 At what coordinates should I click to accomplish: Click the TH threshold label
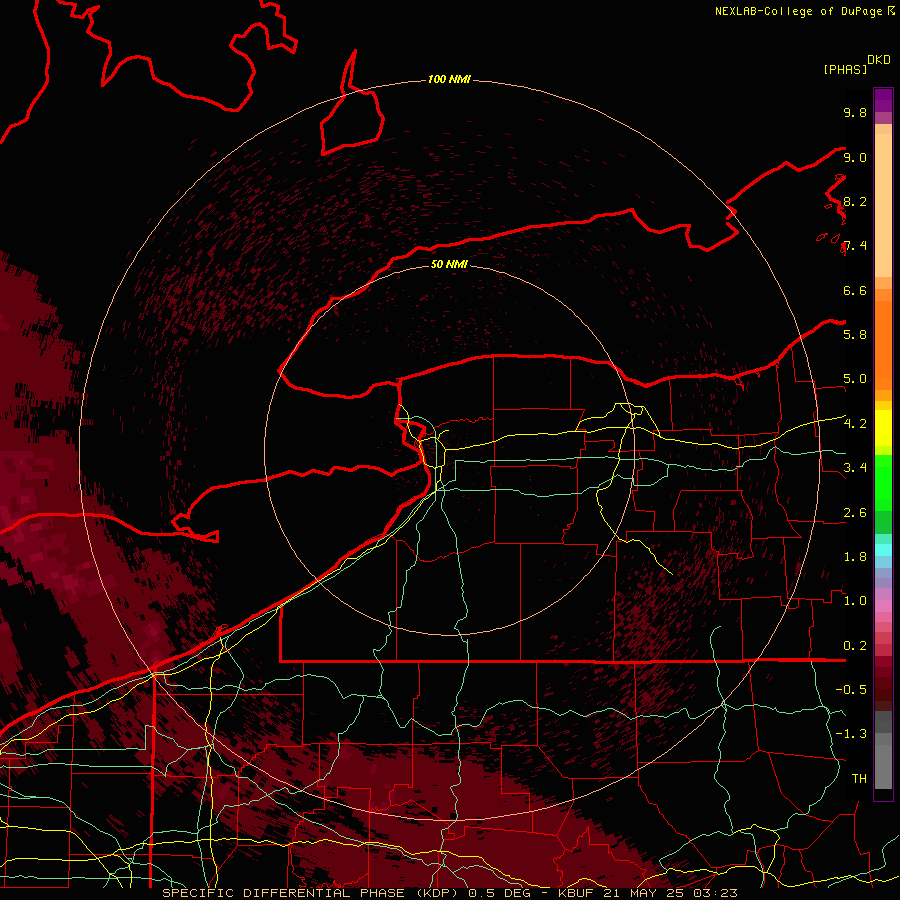pyautogui.click(x=859, y=779)
